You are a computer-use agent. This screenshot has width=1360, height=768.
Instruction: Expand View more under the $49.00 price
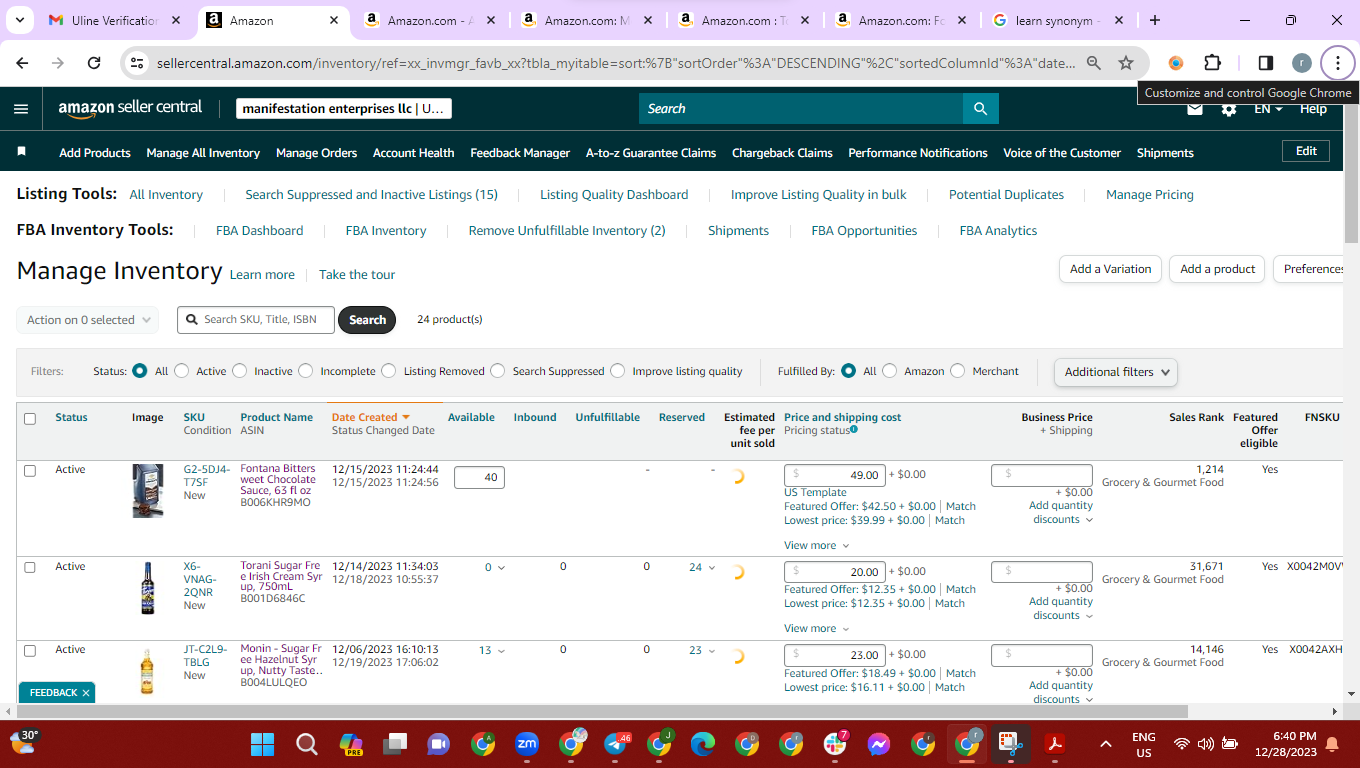coord(816,545)
